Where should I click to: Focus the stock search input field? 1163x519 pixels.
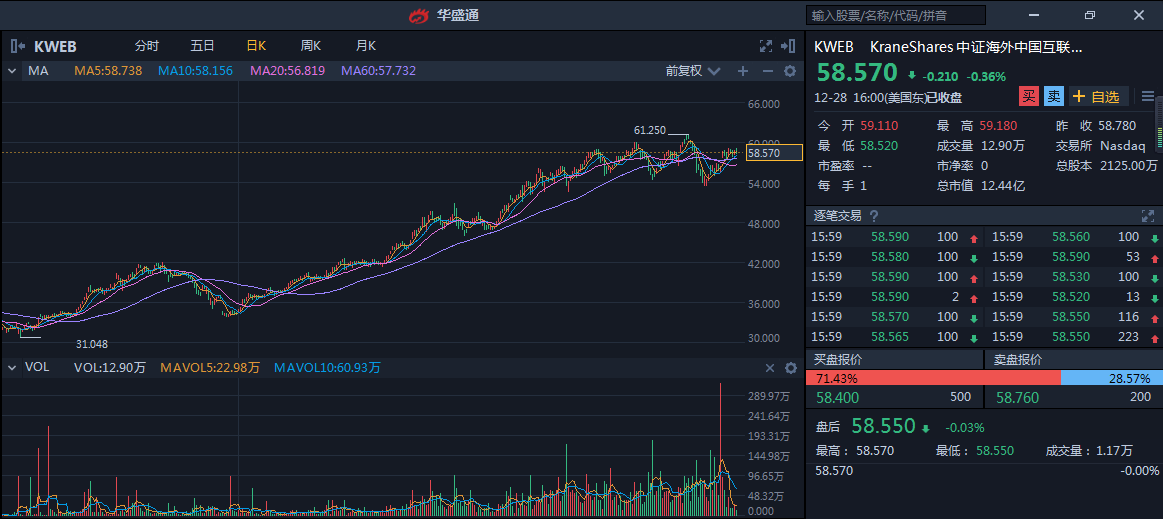coord(896,15)
